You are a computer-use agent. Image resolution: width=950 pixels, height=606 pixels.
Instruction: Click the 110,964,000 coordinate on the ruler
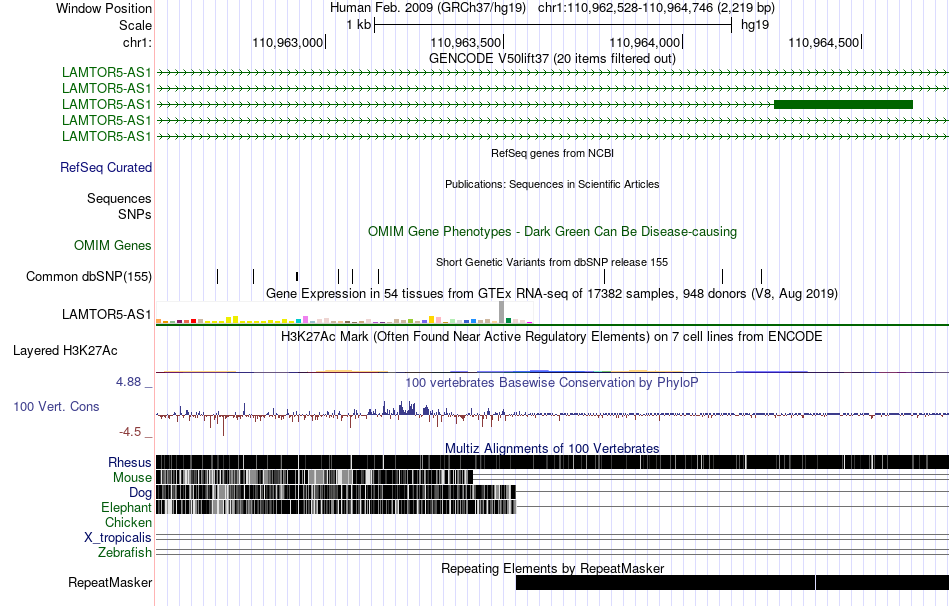point(645,42)
